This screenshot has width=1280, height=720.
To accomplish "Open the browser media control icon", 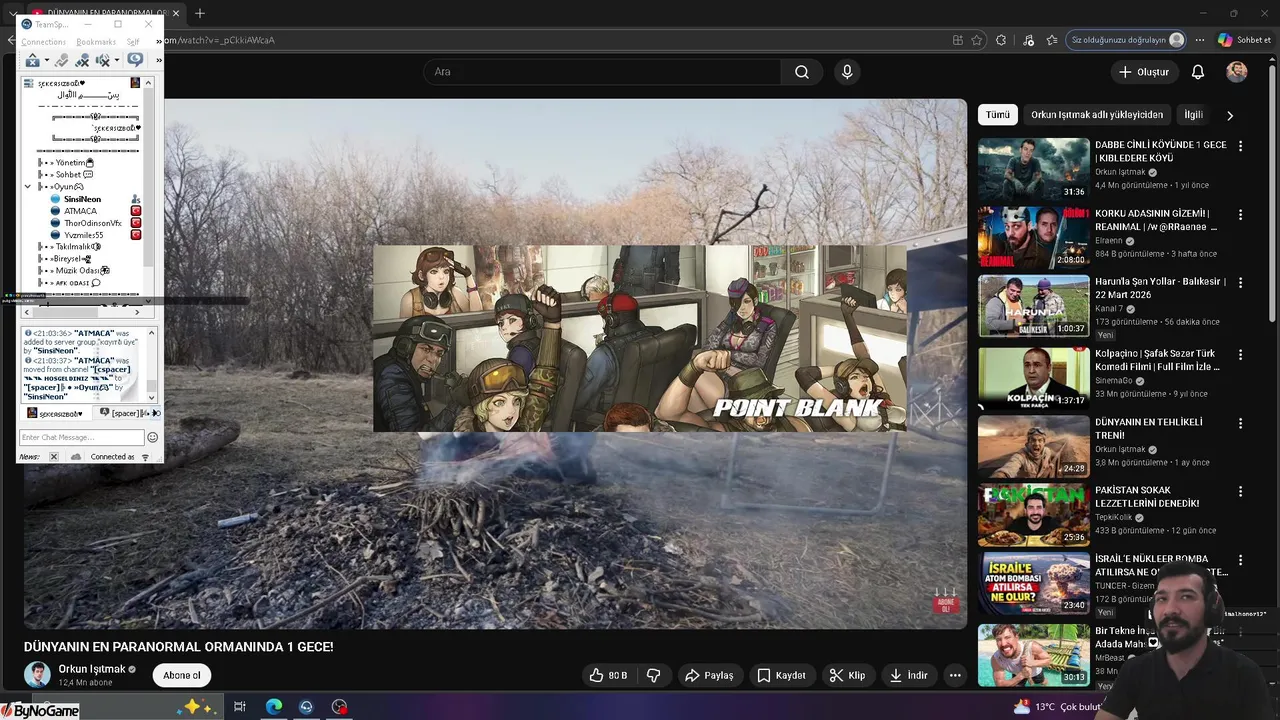I will 1028,40.
